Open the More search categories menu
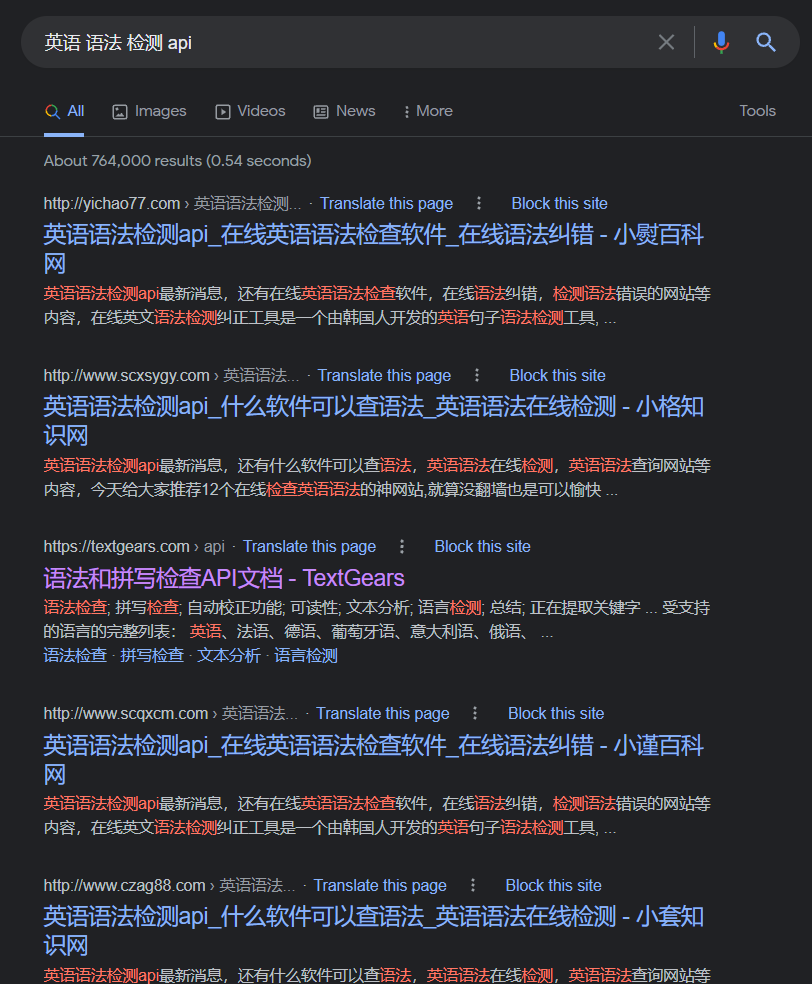This screenshot has width=812, height=984. coord(428,111)
